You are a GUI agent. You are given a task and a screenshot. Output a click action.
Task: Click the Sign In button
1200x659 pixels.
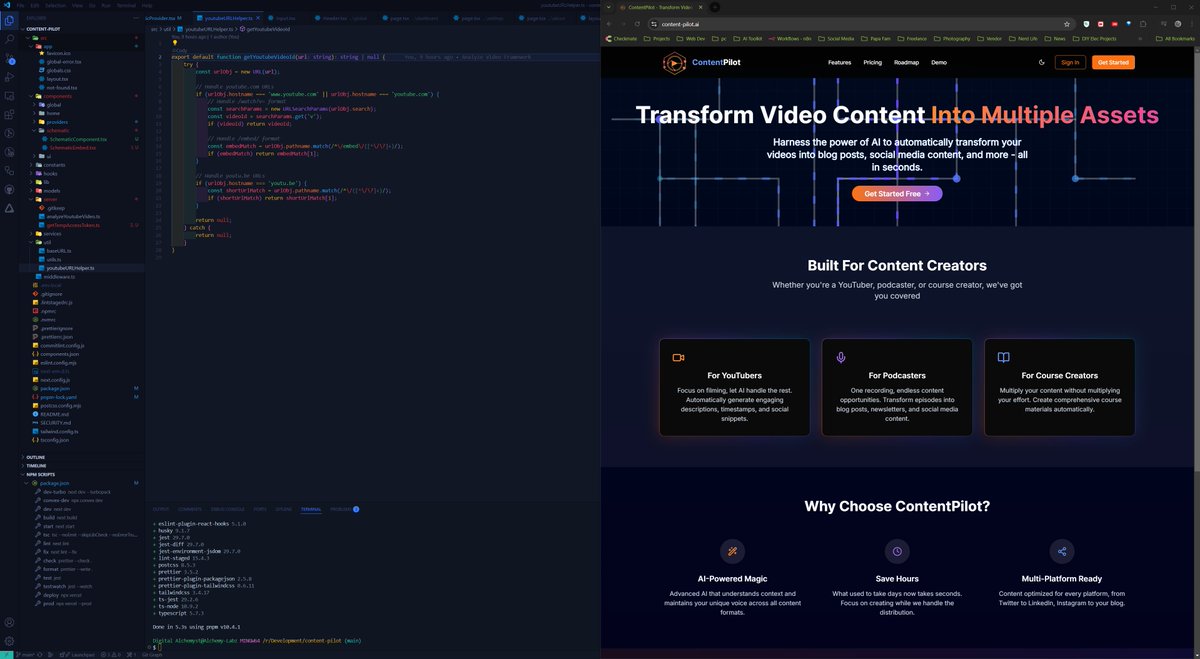pyautogui.click(x=1070, y=62)
